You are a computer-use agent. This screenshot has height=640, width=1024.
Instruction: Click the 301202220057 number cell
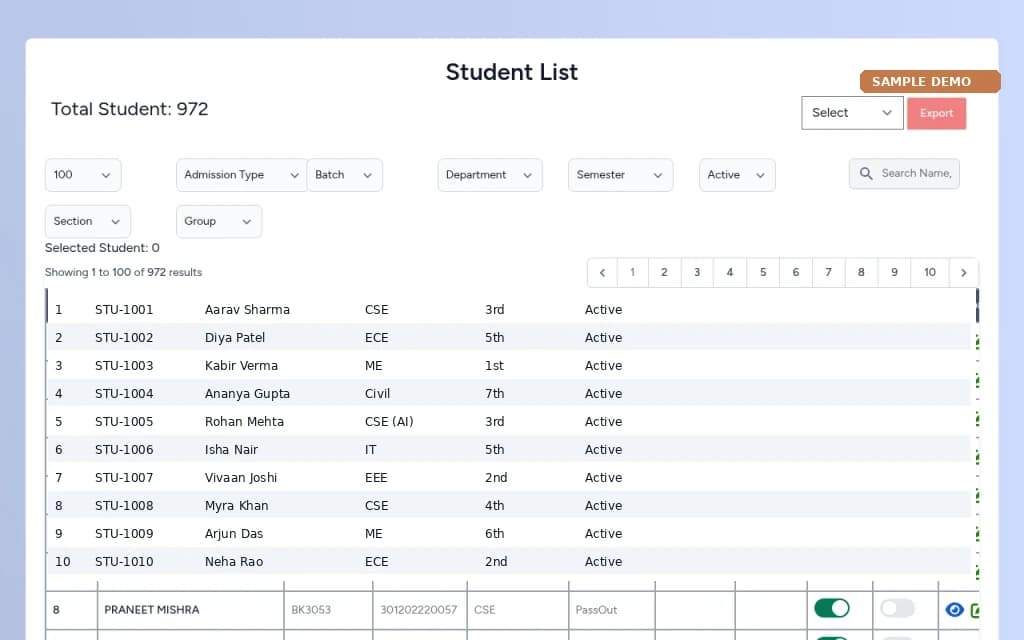click(419, 610)
